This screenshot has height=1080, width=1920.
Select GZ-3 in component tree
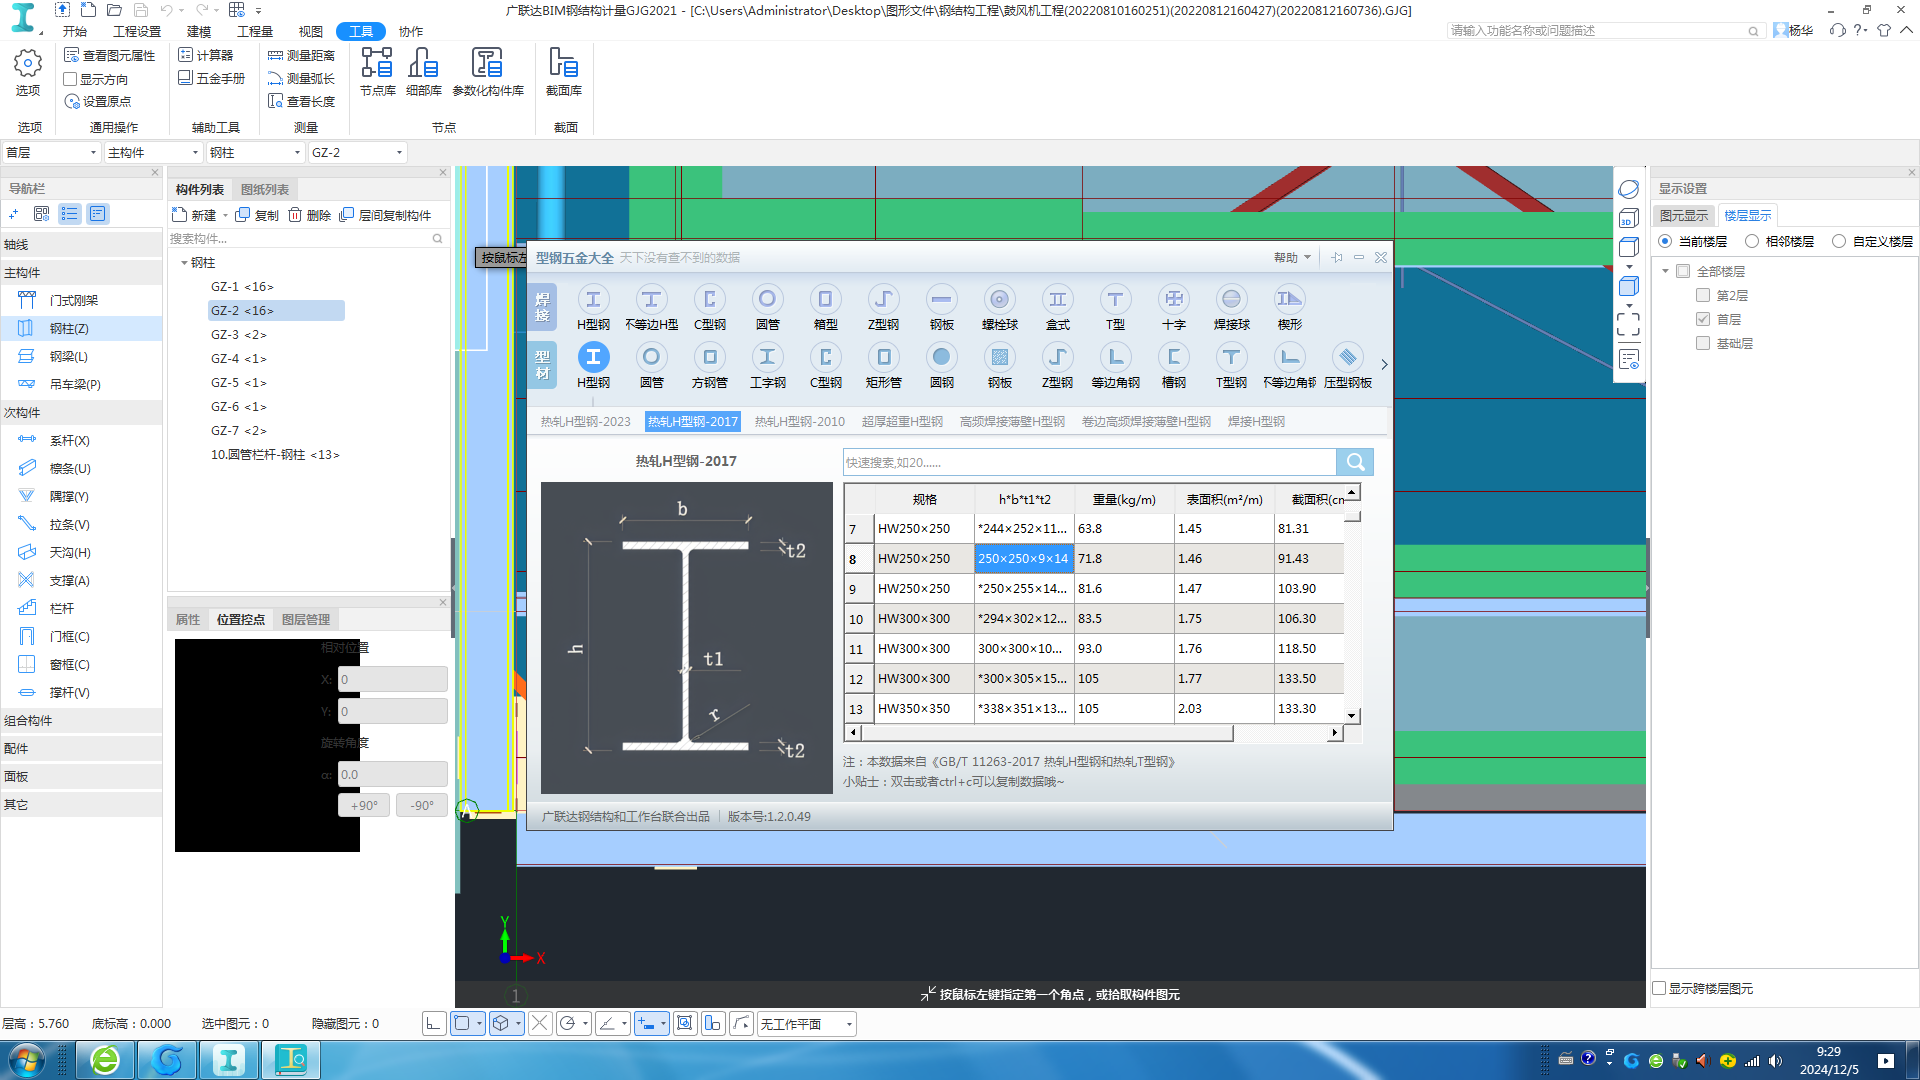pos(238,335)
